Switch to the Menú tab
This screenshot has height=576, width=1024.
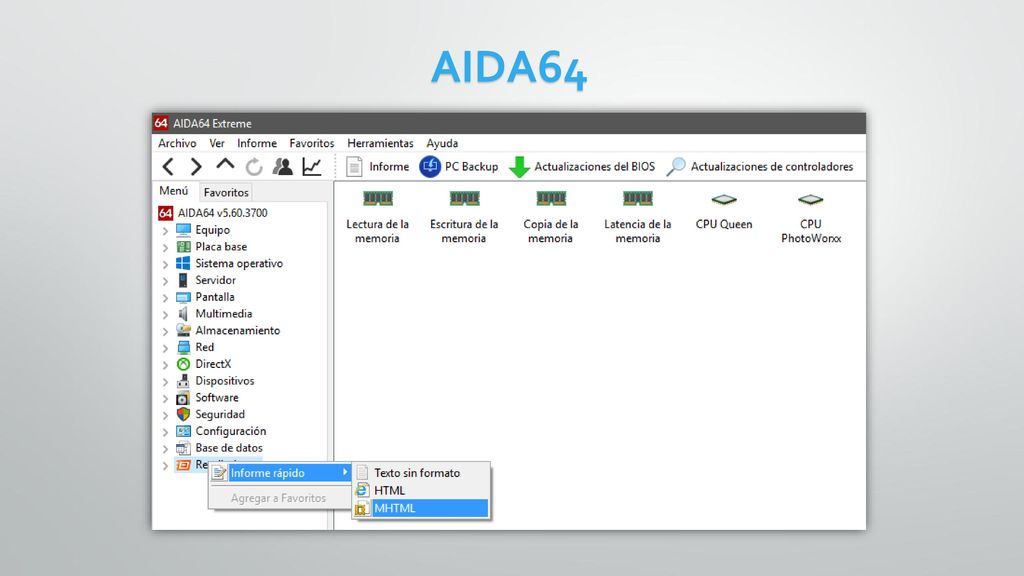coord(174,191)
